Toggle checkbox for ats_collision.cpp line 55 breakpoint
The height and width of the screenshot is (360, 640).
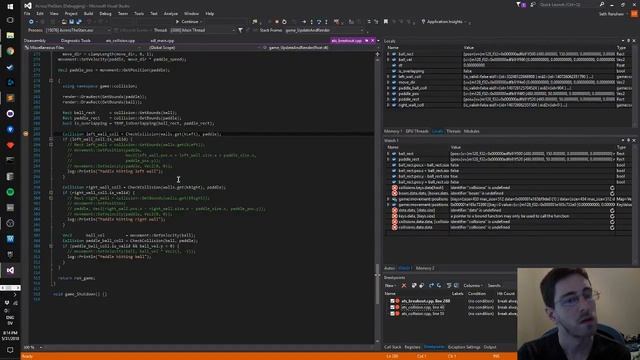(x=392, y=313)
